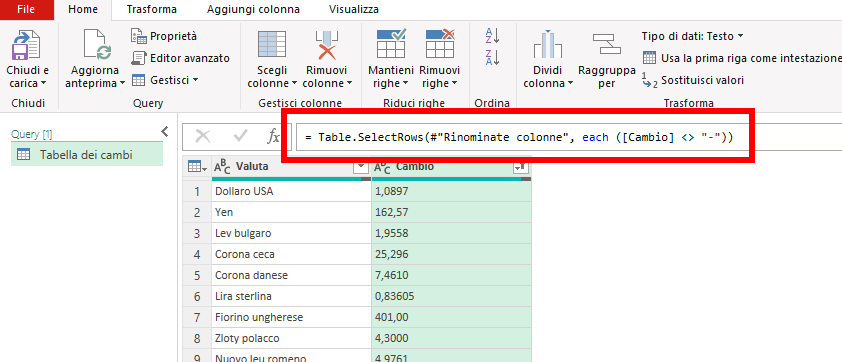Click the Rimuovi righe icon
The image size is (842, 362).
pos(440,44)
